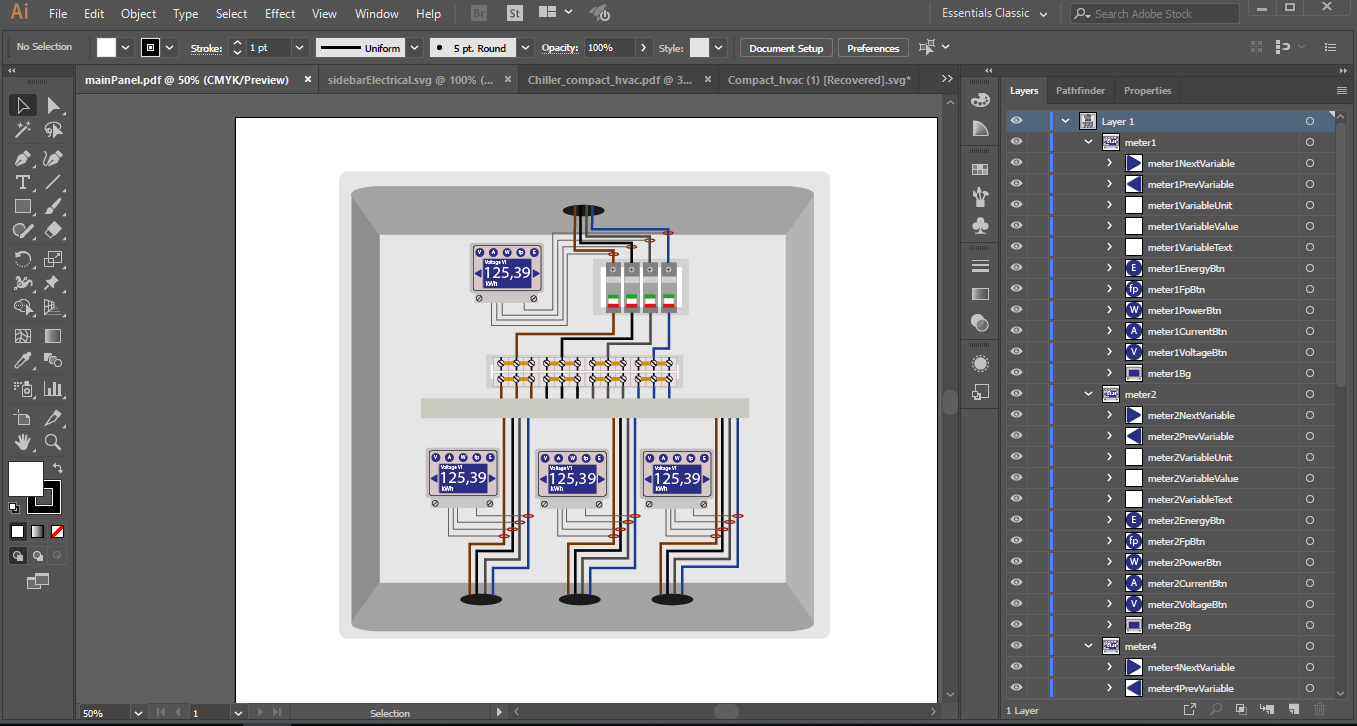The image size is (1357, 726).
Task: Collapse the meter1 group
Action: 1089,142
